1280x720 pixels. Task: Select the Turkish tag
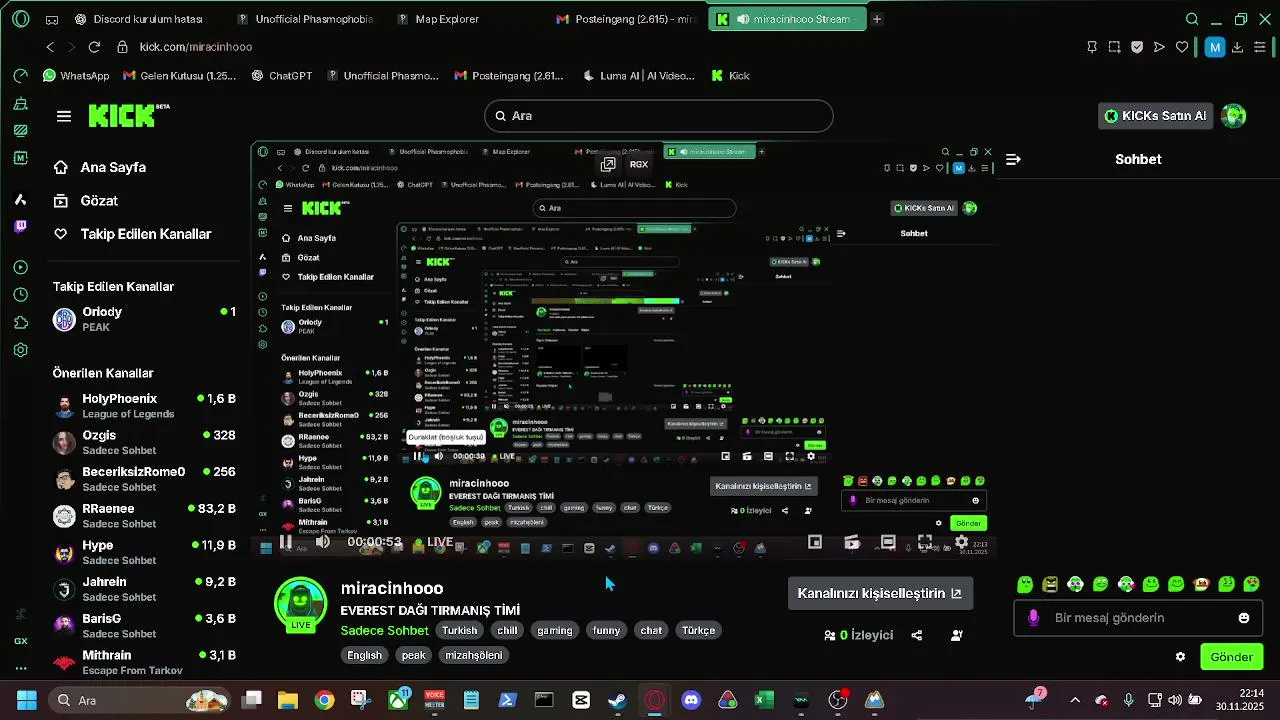pos(460,631)
